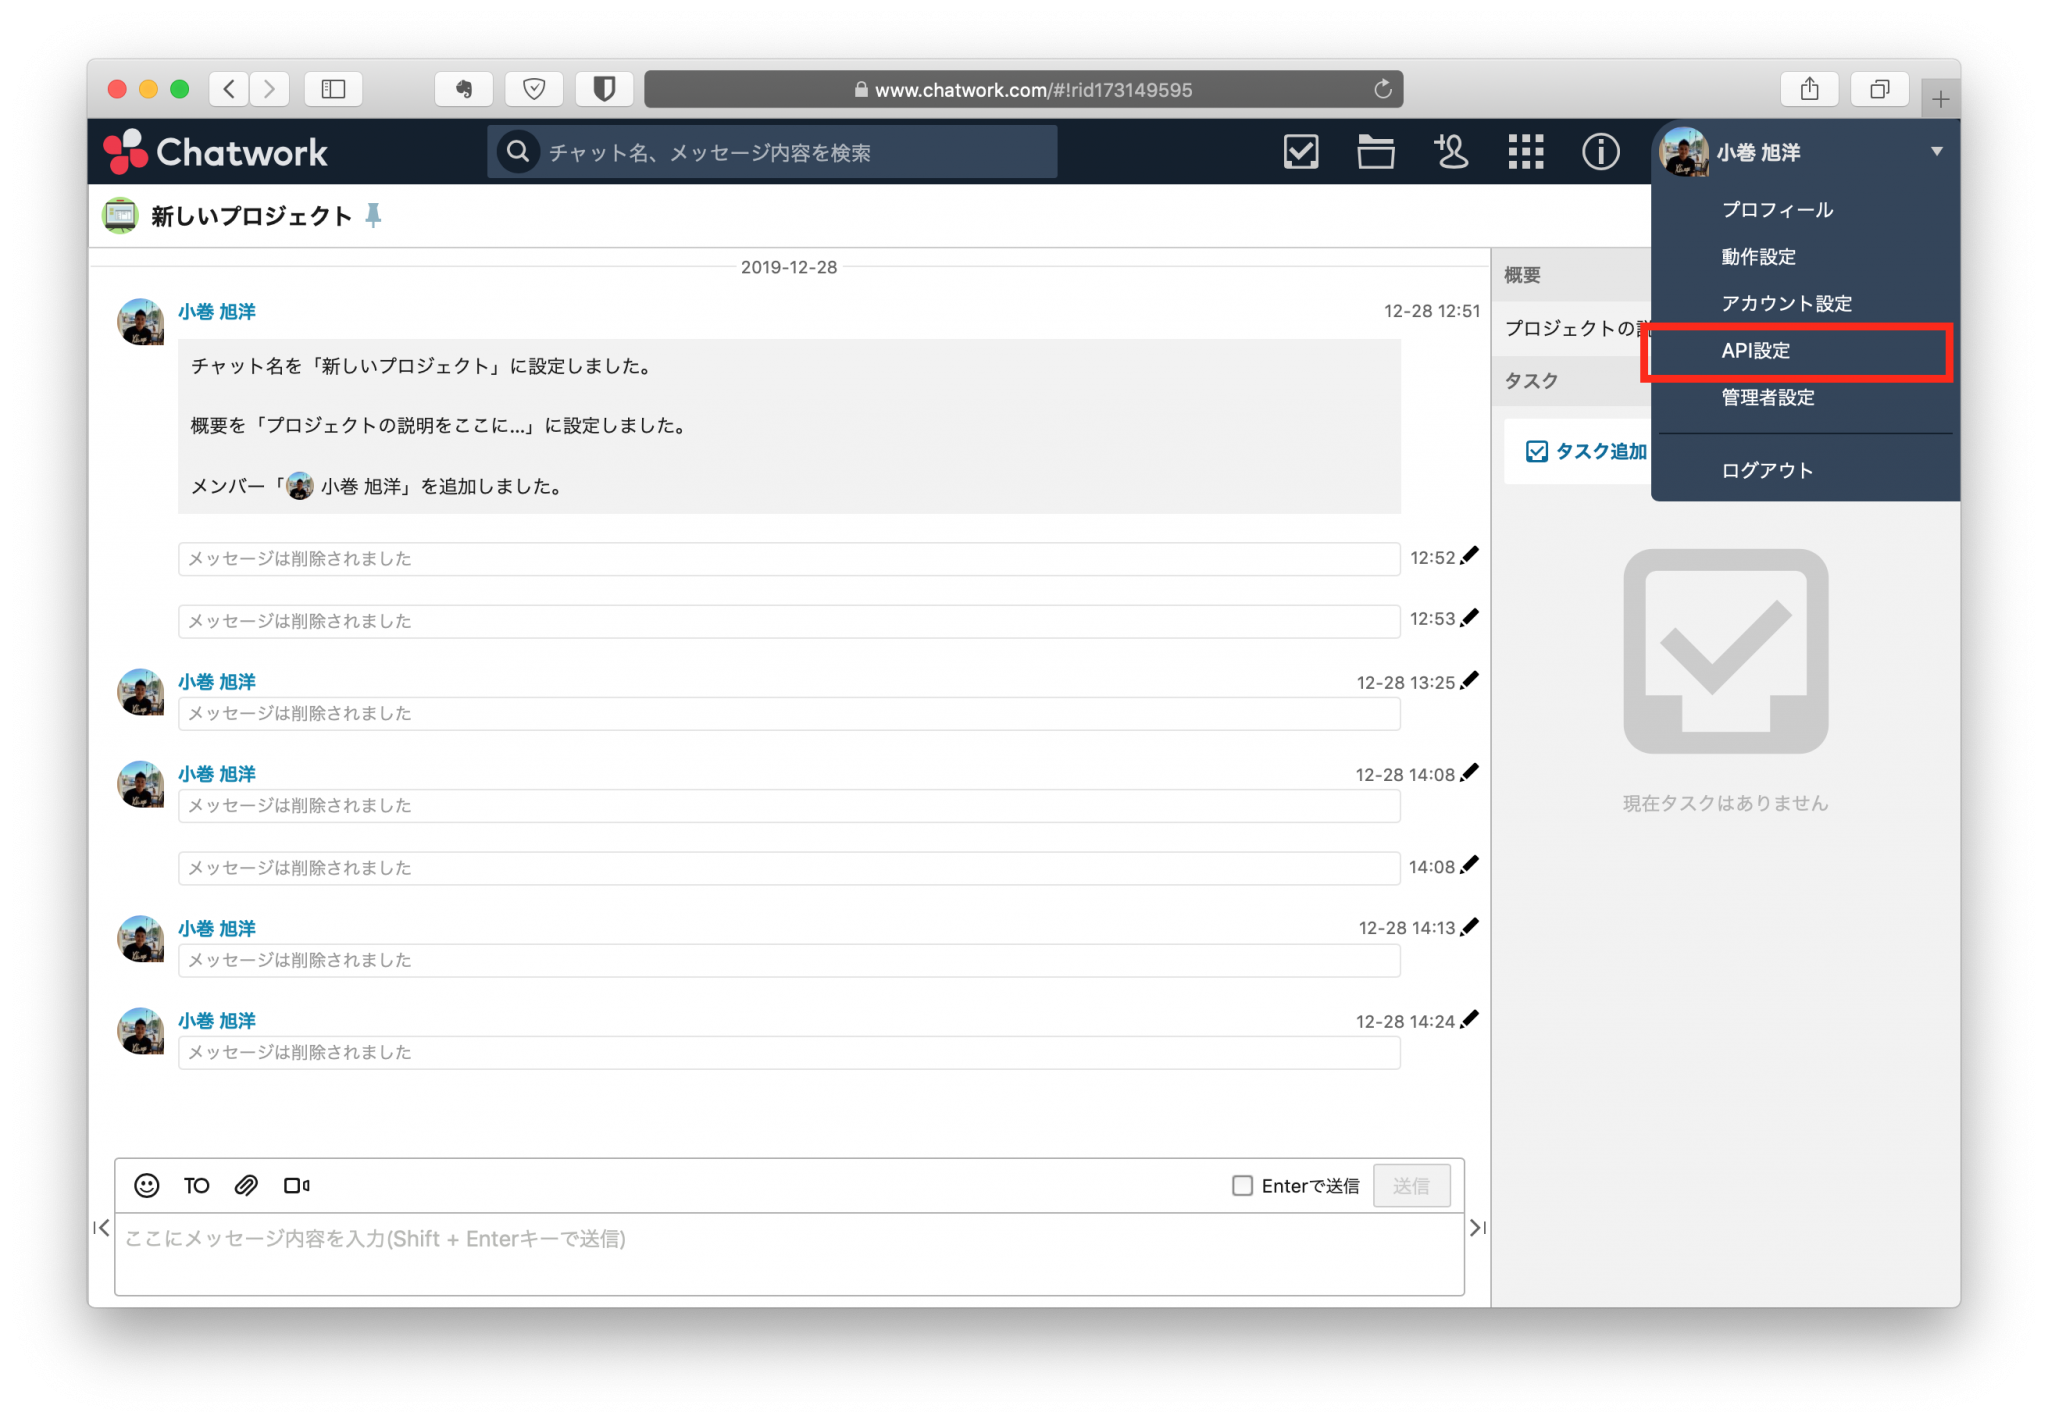This screenshot has height=1423, width=2048.
Task: Open the apps grid icon
Action: click(1526, 152)
